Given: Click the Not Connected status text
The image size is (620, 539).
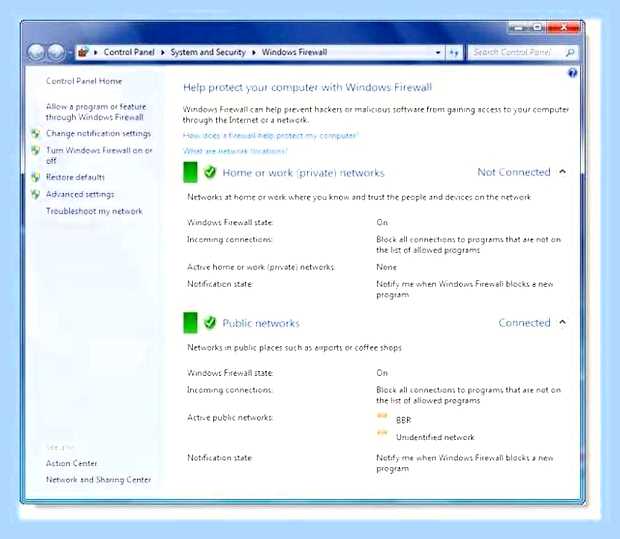Looking at the screenshot, I should tap(514, 172).
